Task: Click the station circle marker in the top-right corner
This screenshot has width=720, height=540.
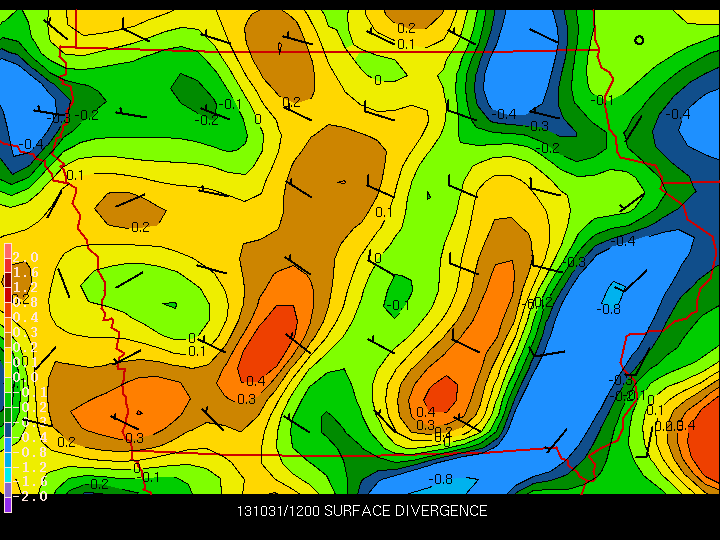Action: 640,40
